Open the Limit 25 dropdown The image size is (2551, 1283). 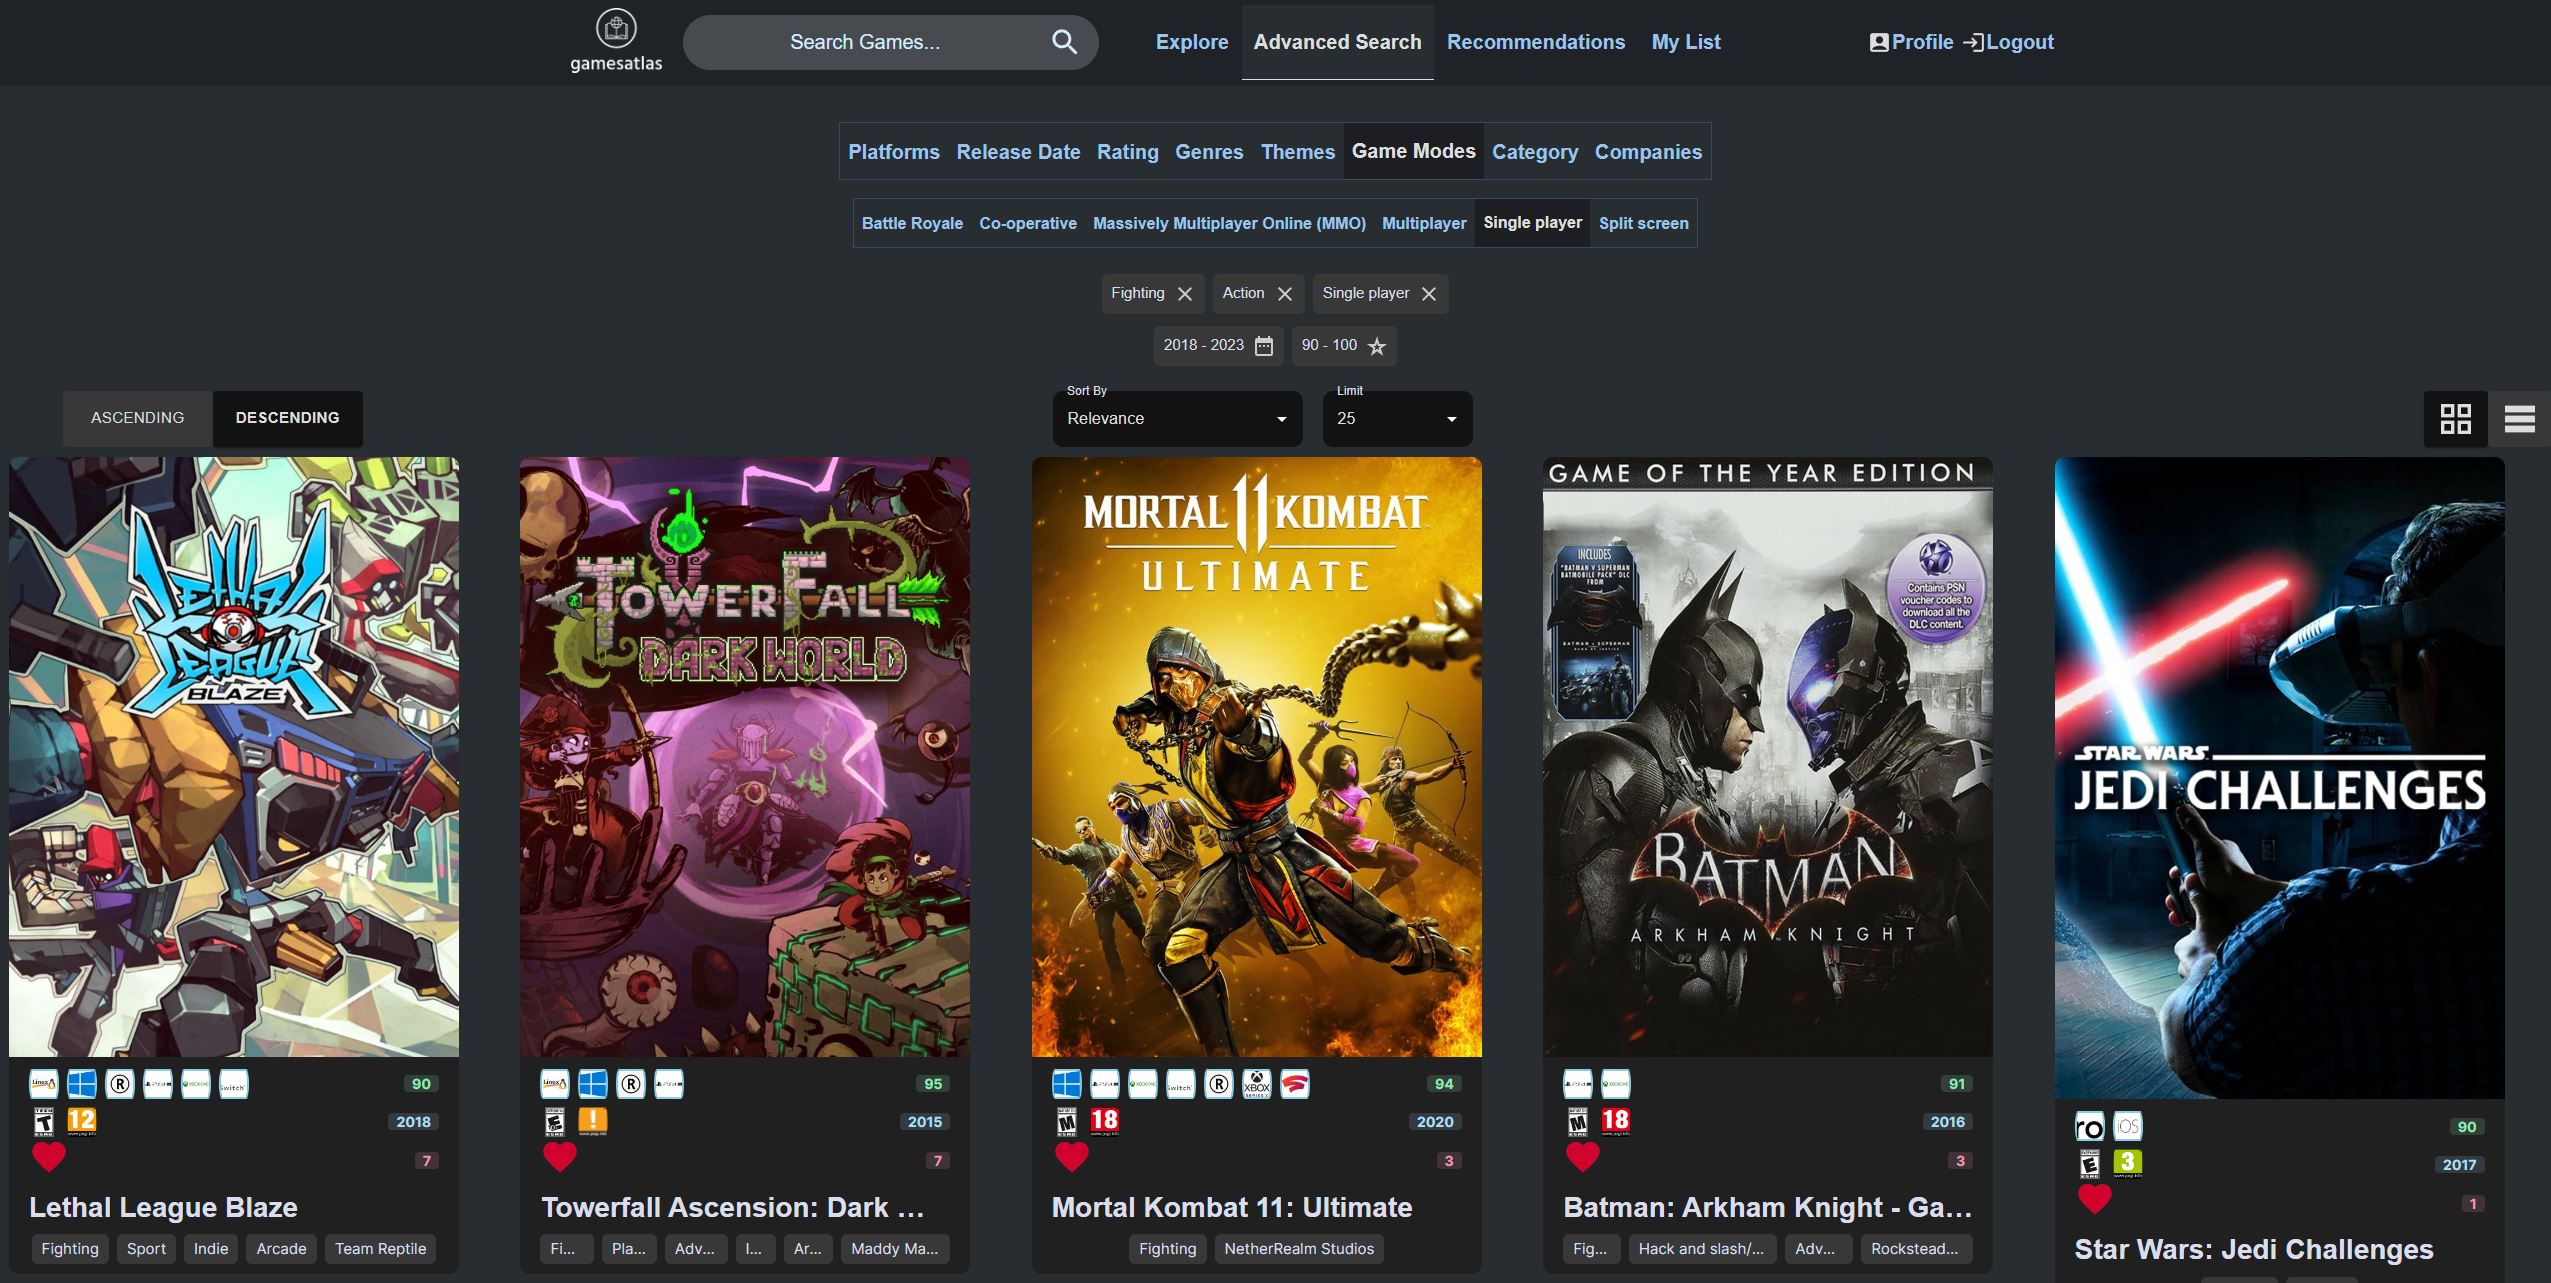pyautogui.click(x=1396, y=419)
